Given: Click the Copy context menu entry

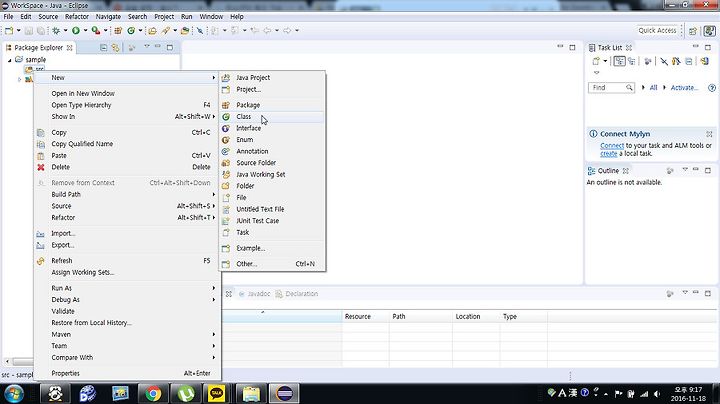Looking at the screenshot, I should (127, 132).
